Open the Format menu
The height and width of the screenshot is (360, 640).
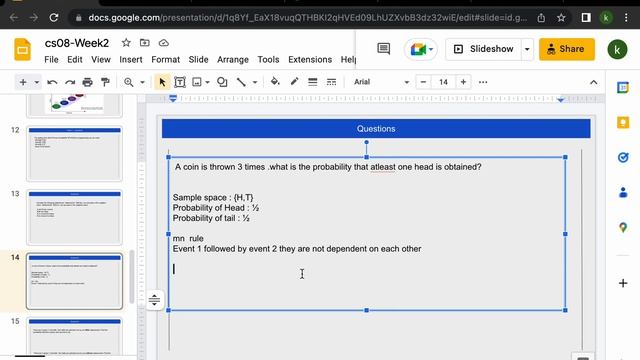click(165, 60)
